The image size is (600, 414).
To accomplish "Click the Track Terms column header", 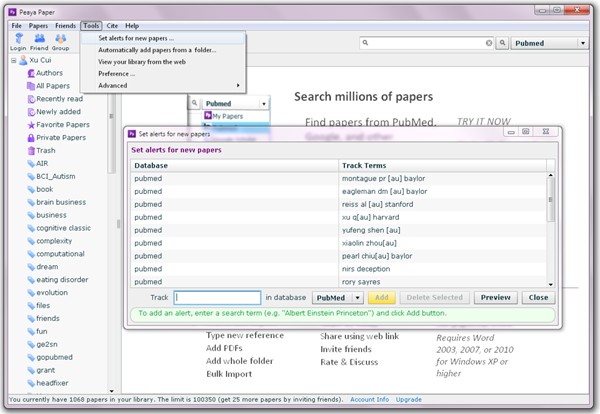I will [443, 166].
